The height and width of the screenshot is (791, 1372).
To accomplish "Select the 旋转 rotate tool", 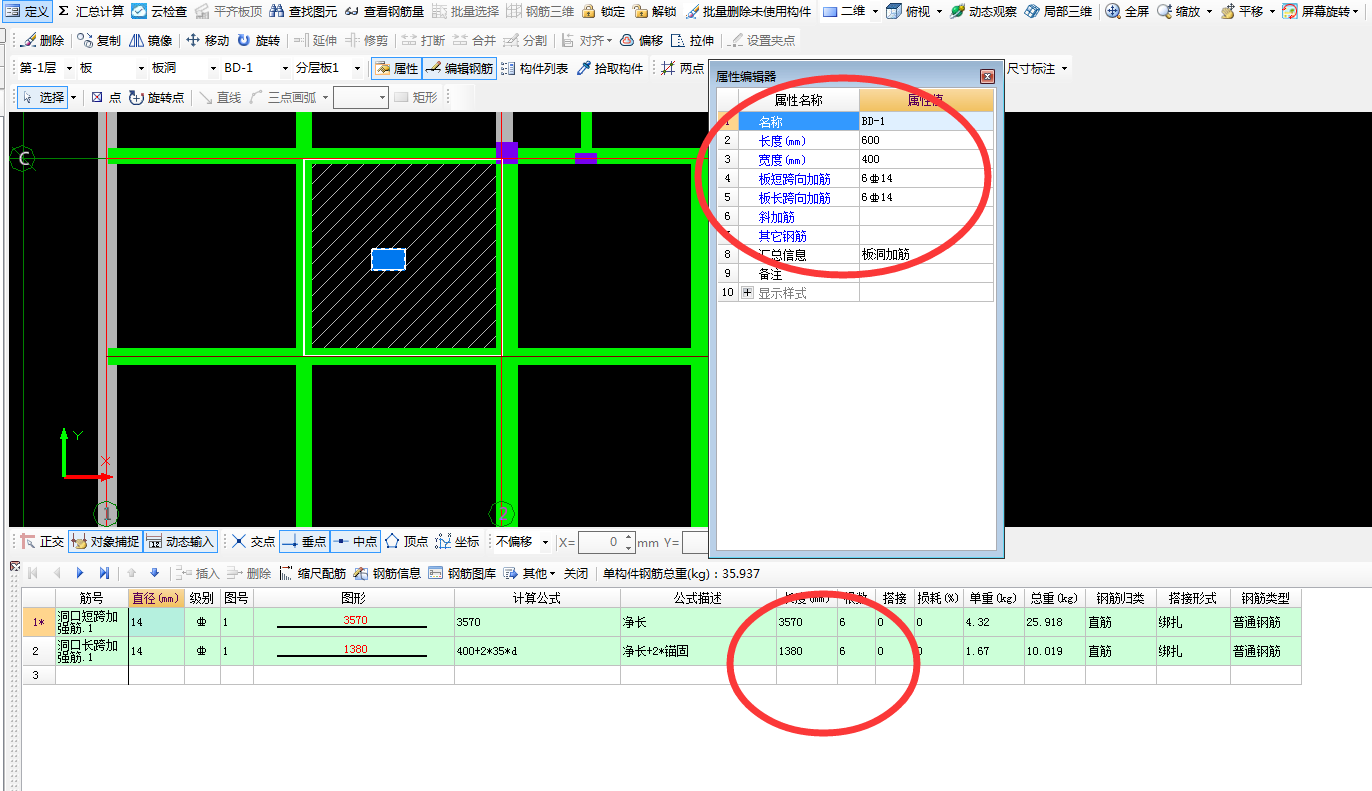I will [258, 41].
